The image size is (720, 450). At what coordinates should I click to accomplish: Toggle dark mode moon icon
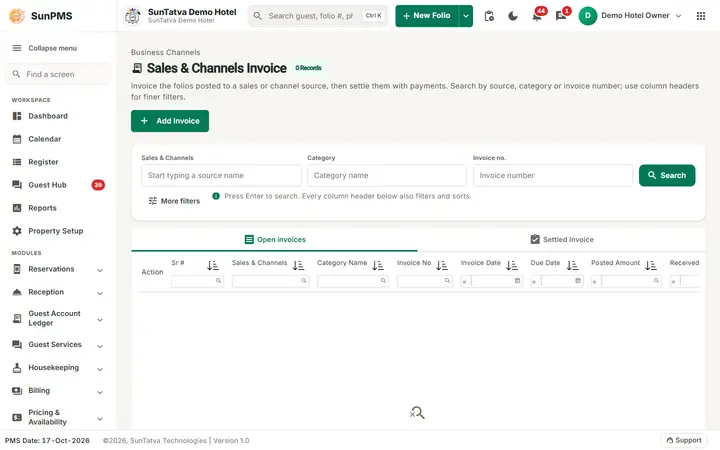[513, 16]
